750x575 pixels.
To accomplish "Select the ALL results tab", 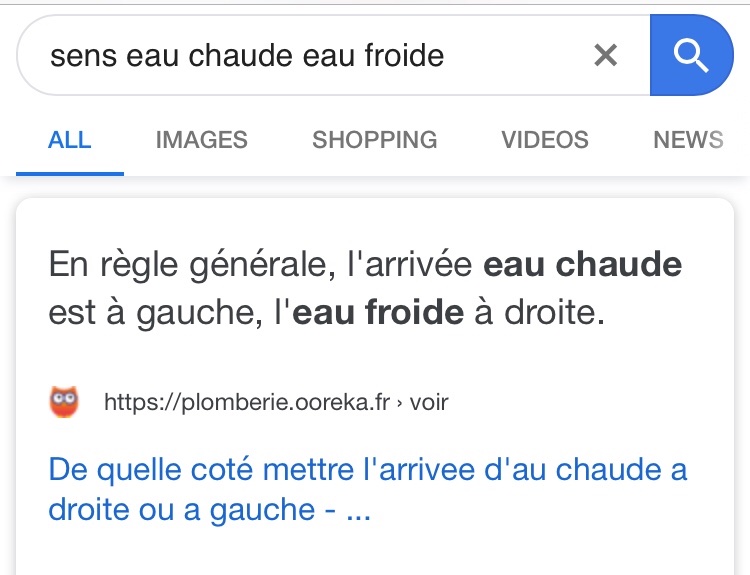I will coord(70,140).
